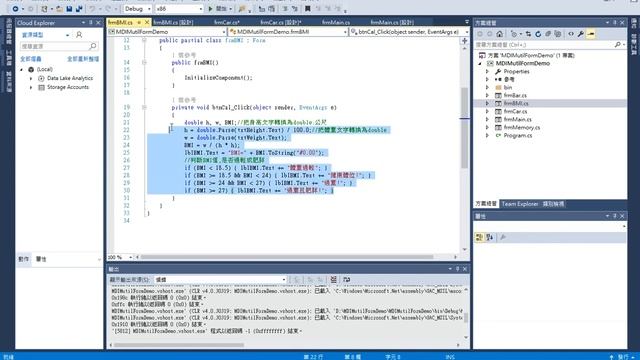
Task: Open the Team Explorer tab
Action: point(520,204)
